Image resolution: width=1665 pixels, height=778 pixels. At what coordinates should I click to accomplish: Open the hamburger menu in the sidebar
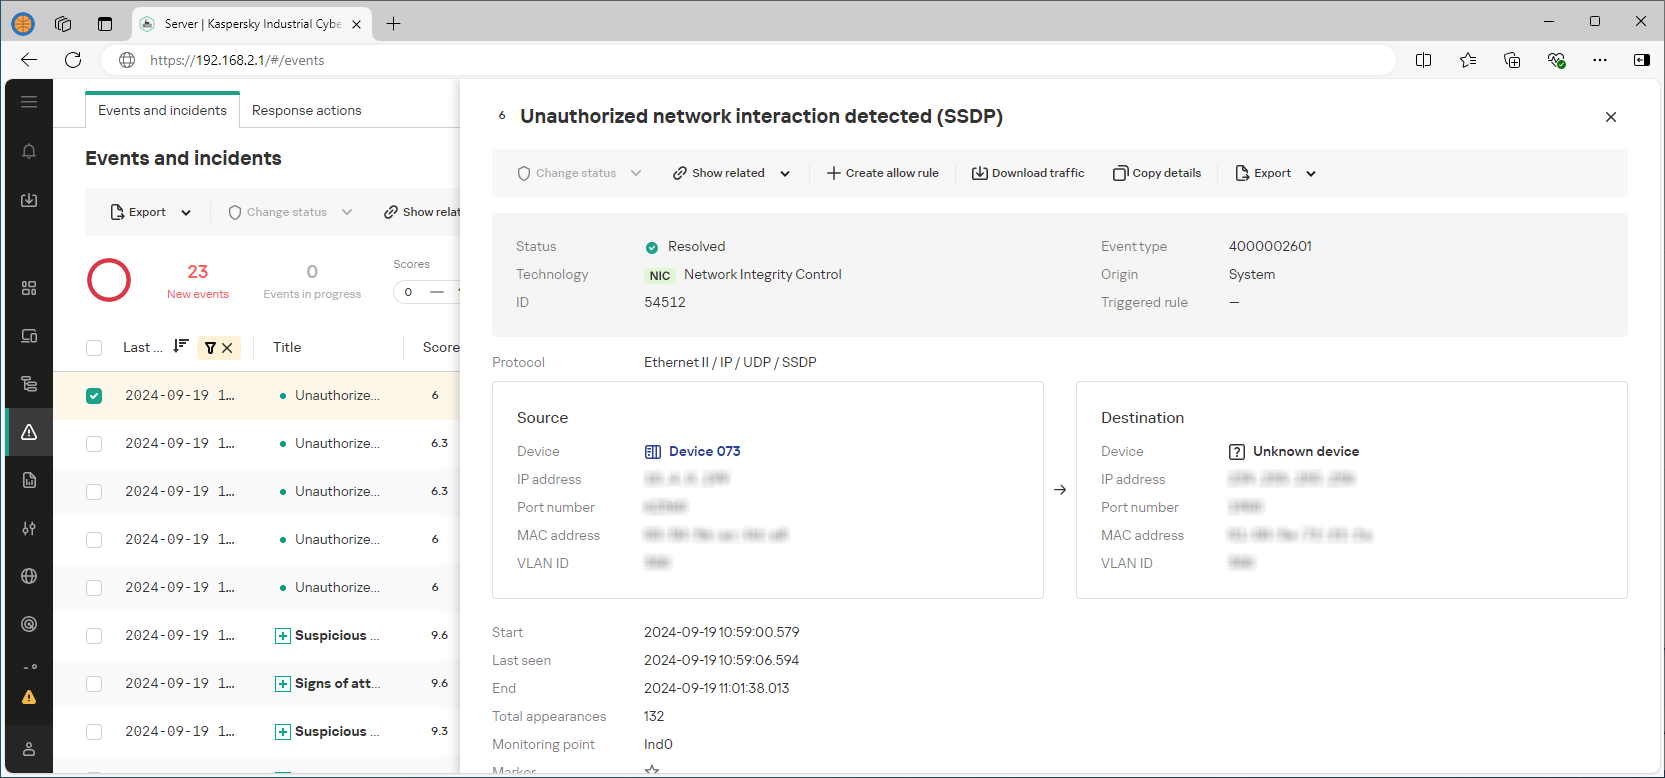click(29, 102)
